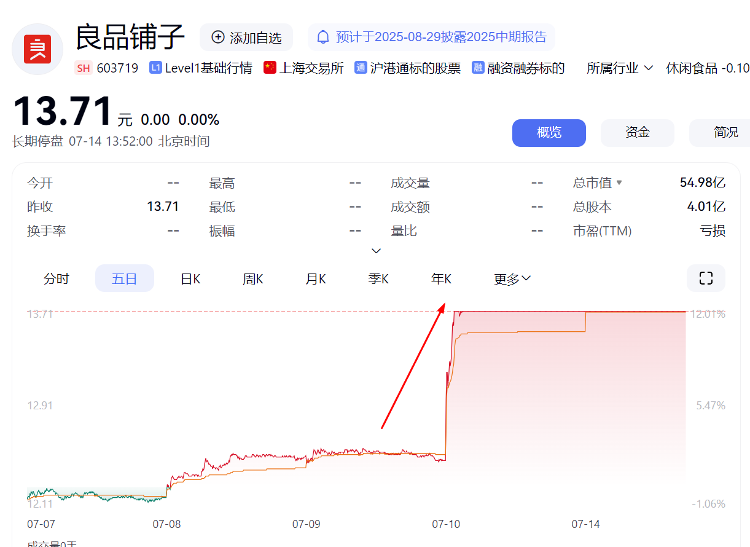Click the 融资融券标的 tag icon
The height and width of the screenshot is (547, 750).
pyautogui.click(x=479, y=68)
